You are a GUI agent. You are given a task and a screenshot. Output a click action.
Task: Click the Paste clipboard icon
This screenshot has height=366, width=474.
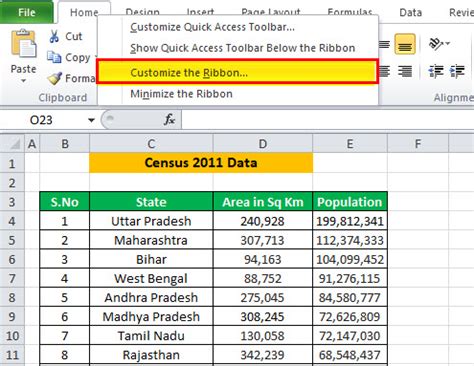coord(23,44)
